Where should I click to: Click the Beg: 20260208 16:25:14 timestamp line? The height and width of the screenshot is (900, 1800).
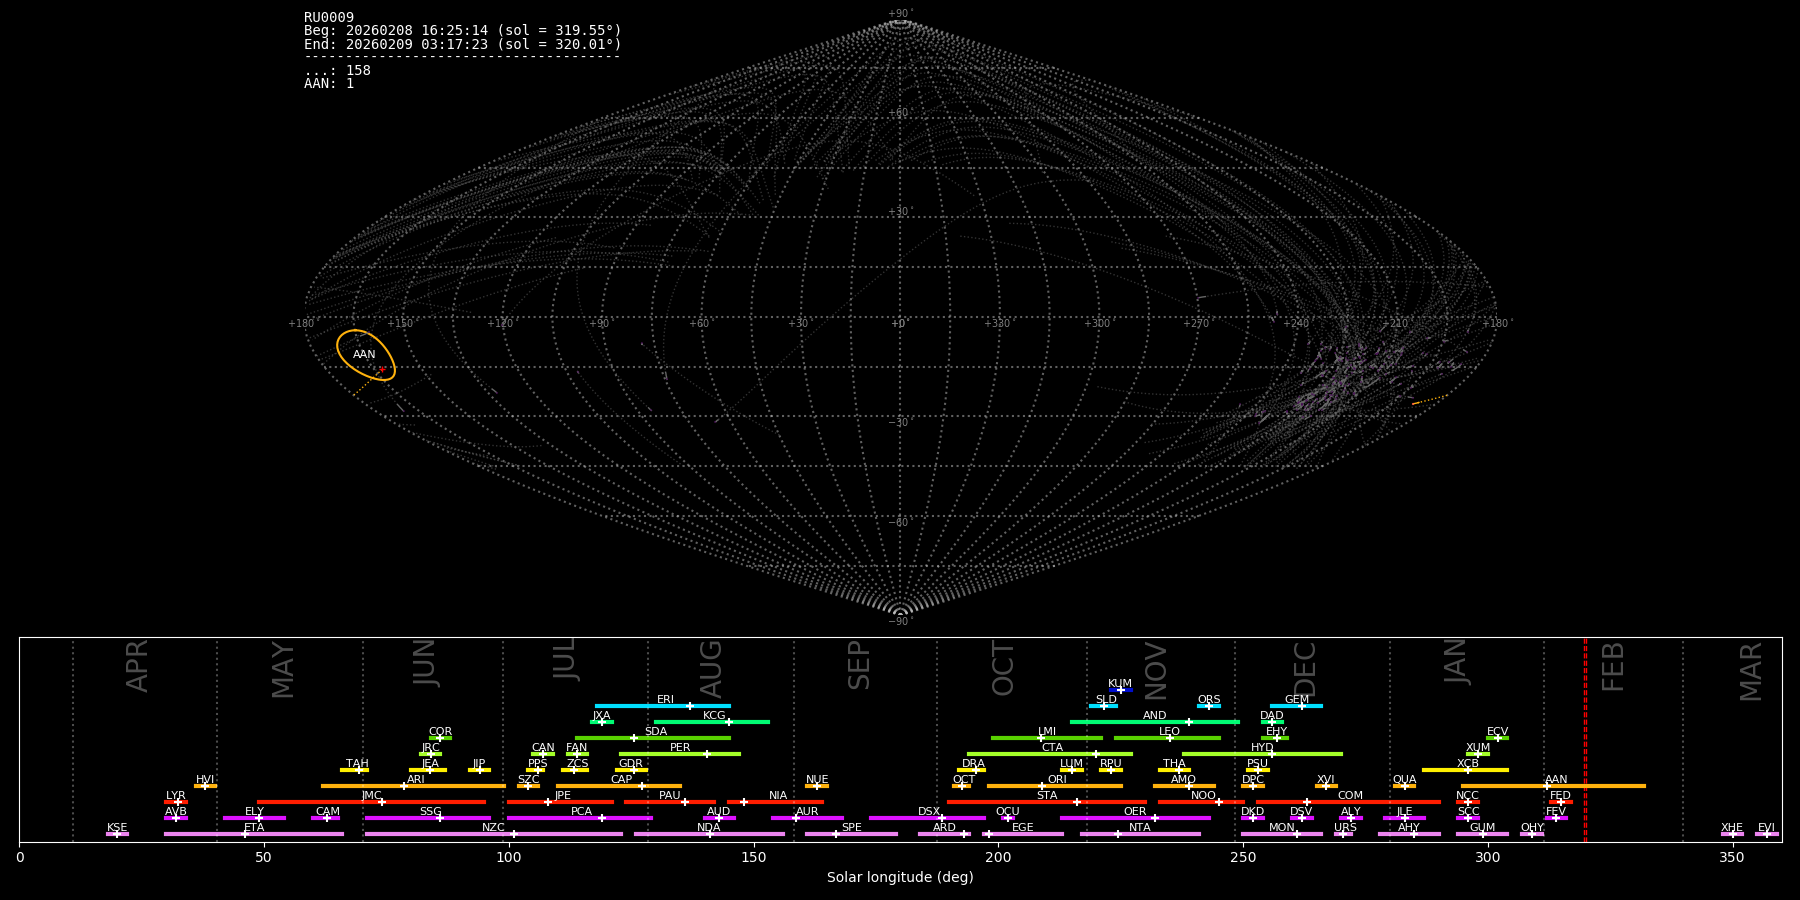[463, 31]
